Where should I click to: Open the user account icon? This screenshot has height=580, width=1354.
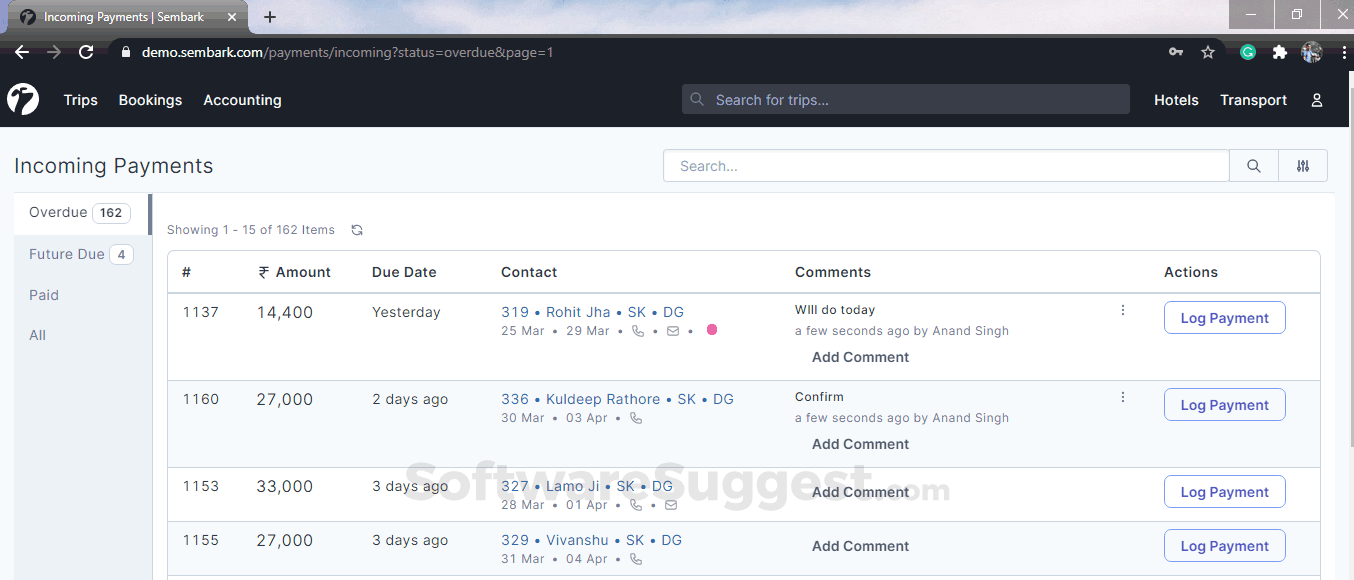(x=1316, y=99)
